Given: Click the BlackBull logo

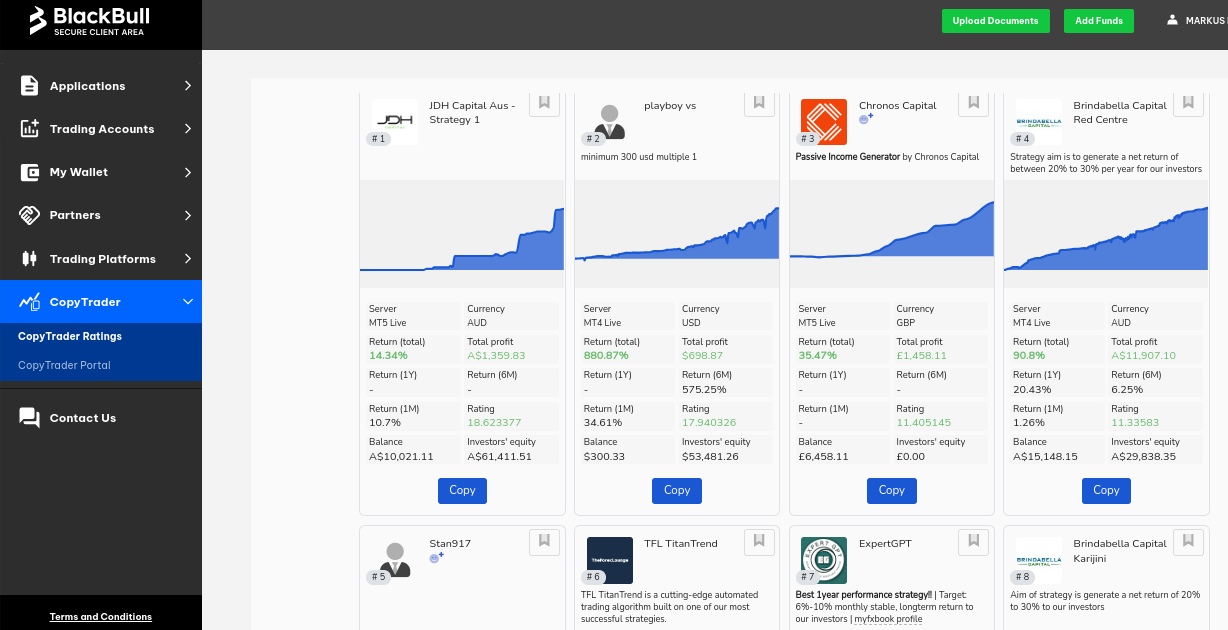Looking at the screenshot, I should click(x=89, y=21).
